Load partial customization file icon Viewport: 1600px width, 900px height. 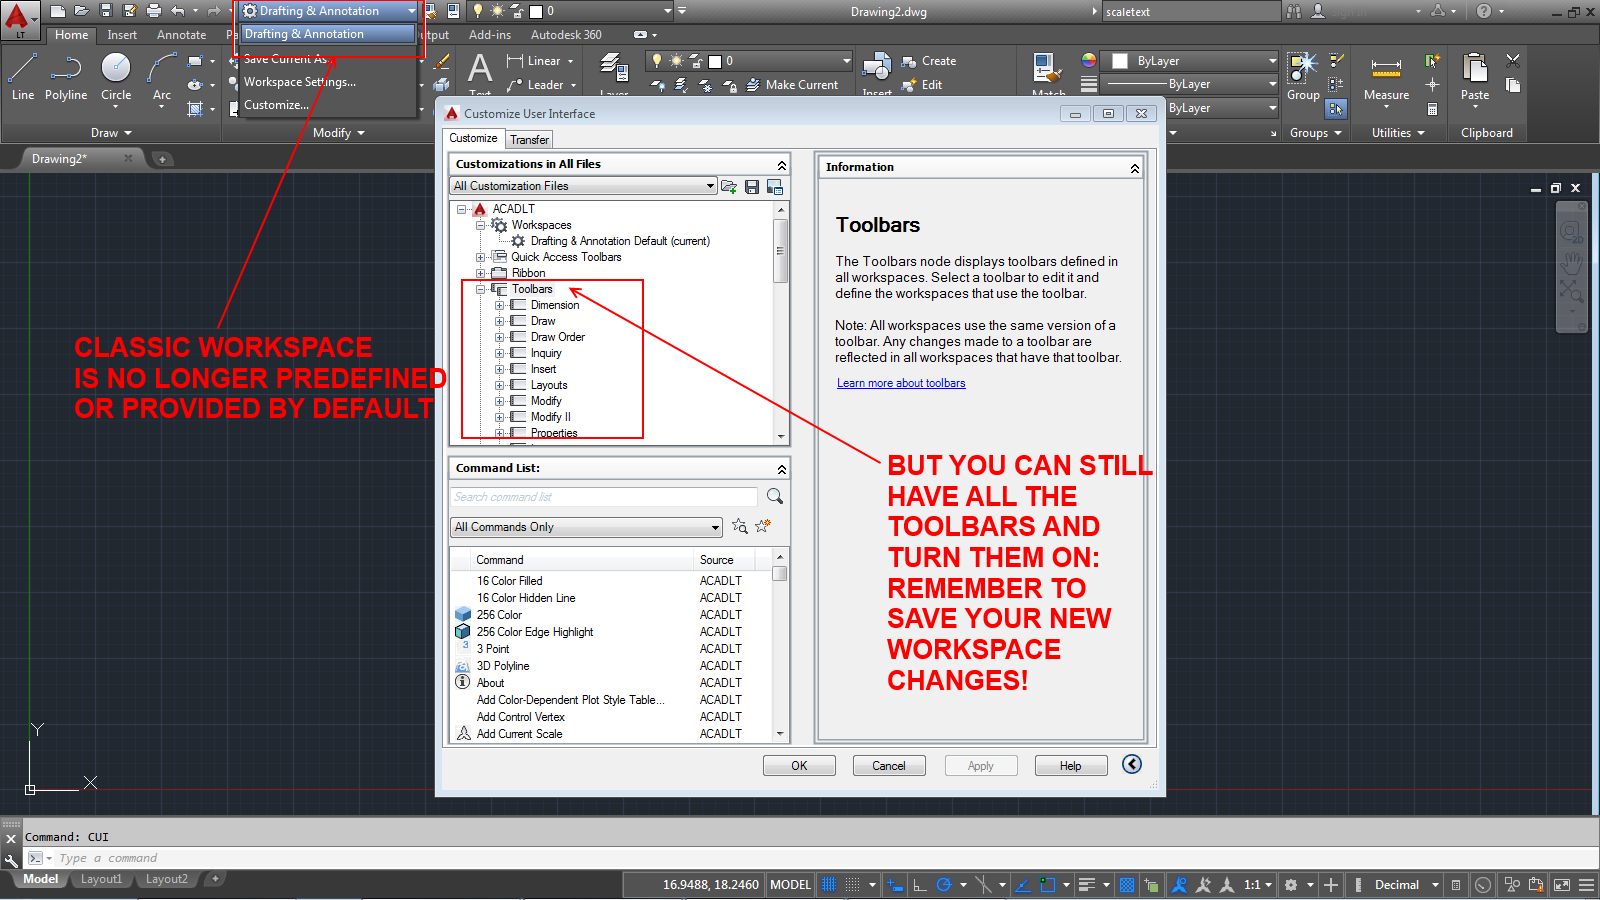729,186
